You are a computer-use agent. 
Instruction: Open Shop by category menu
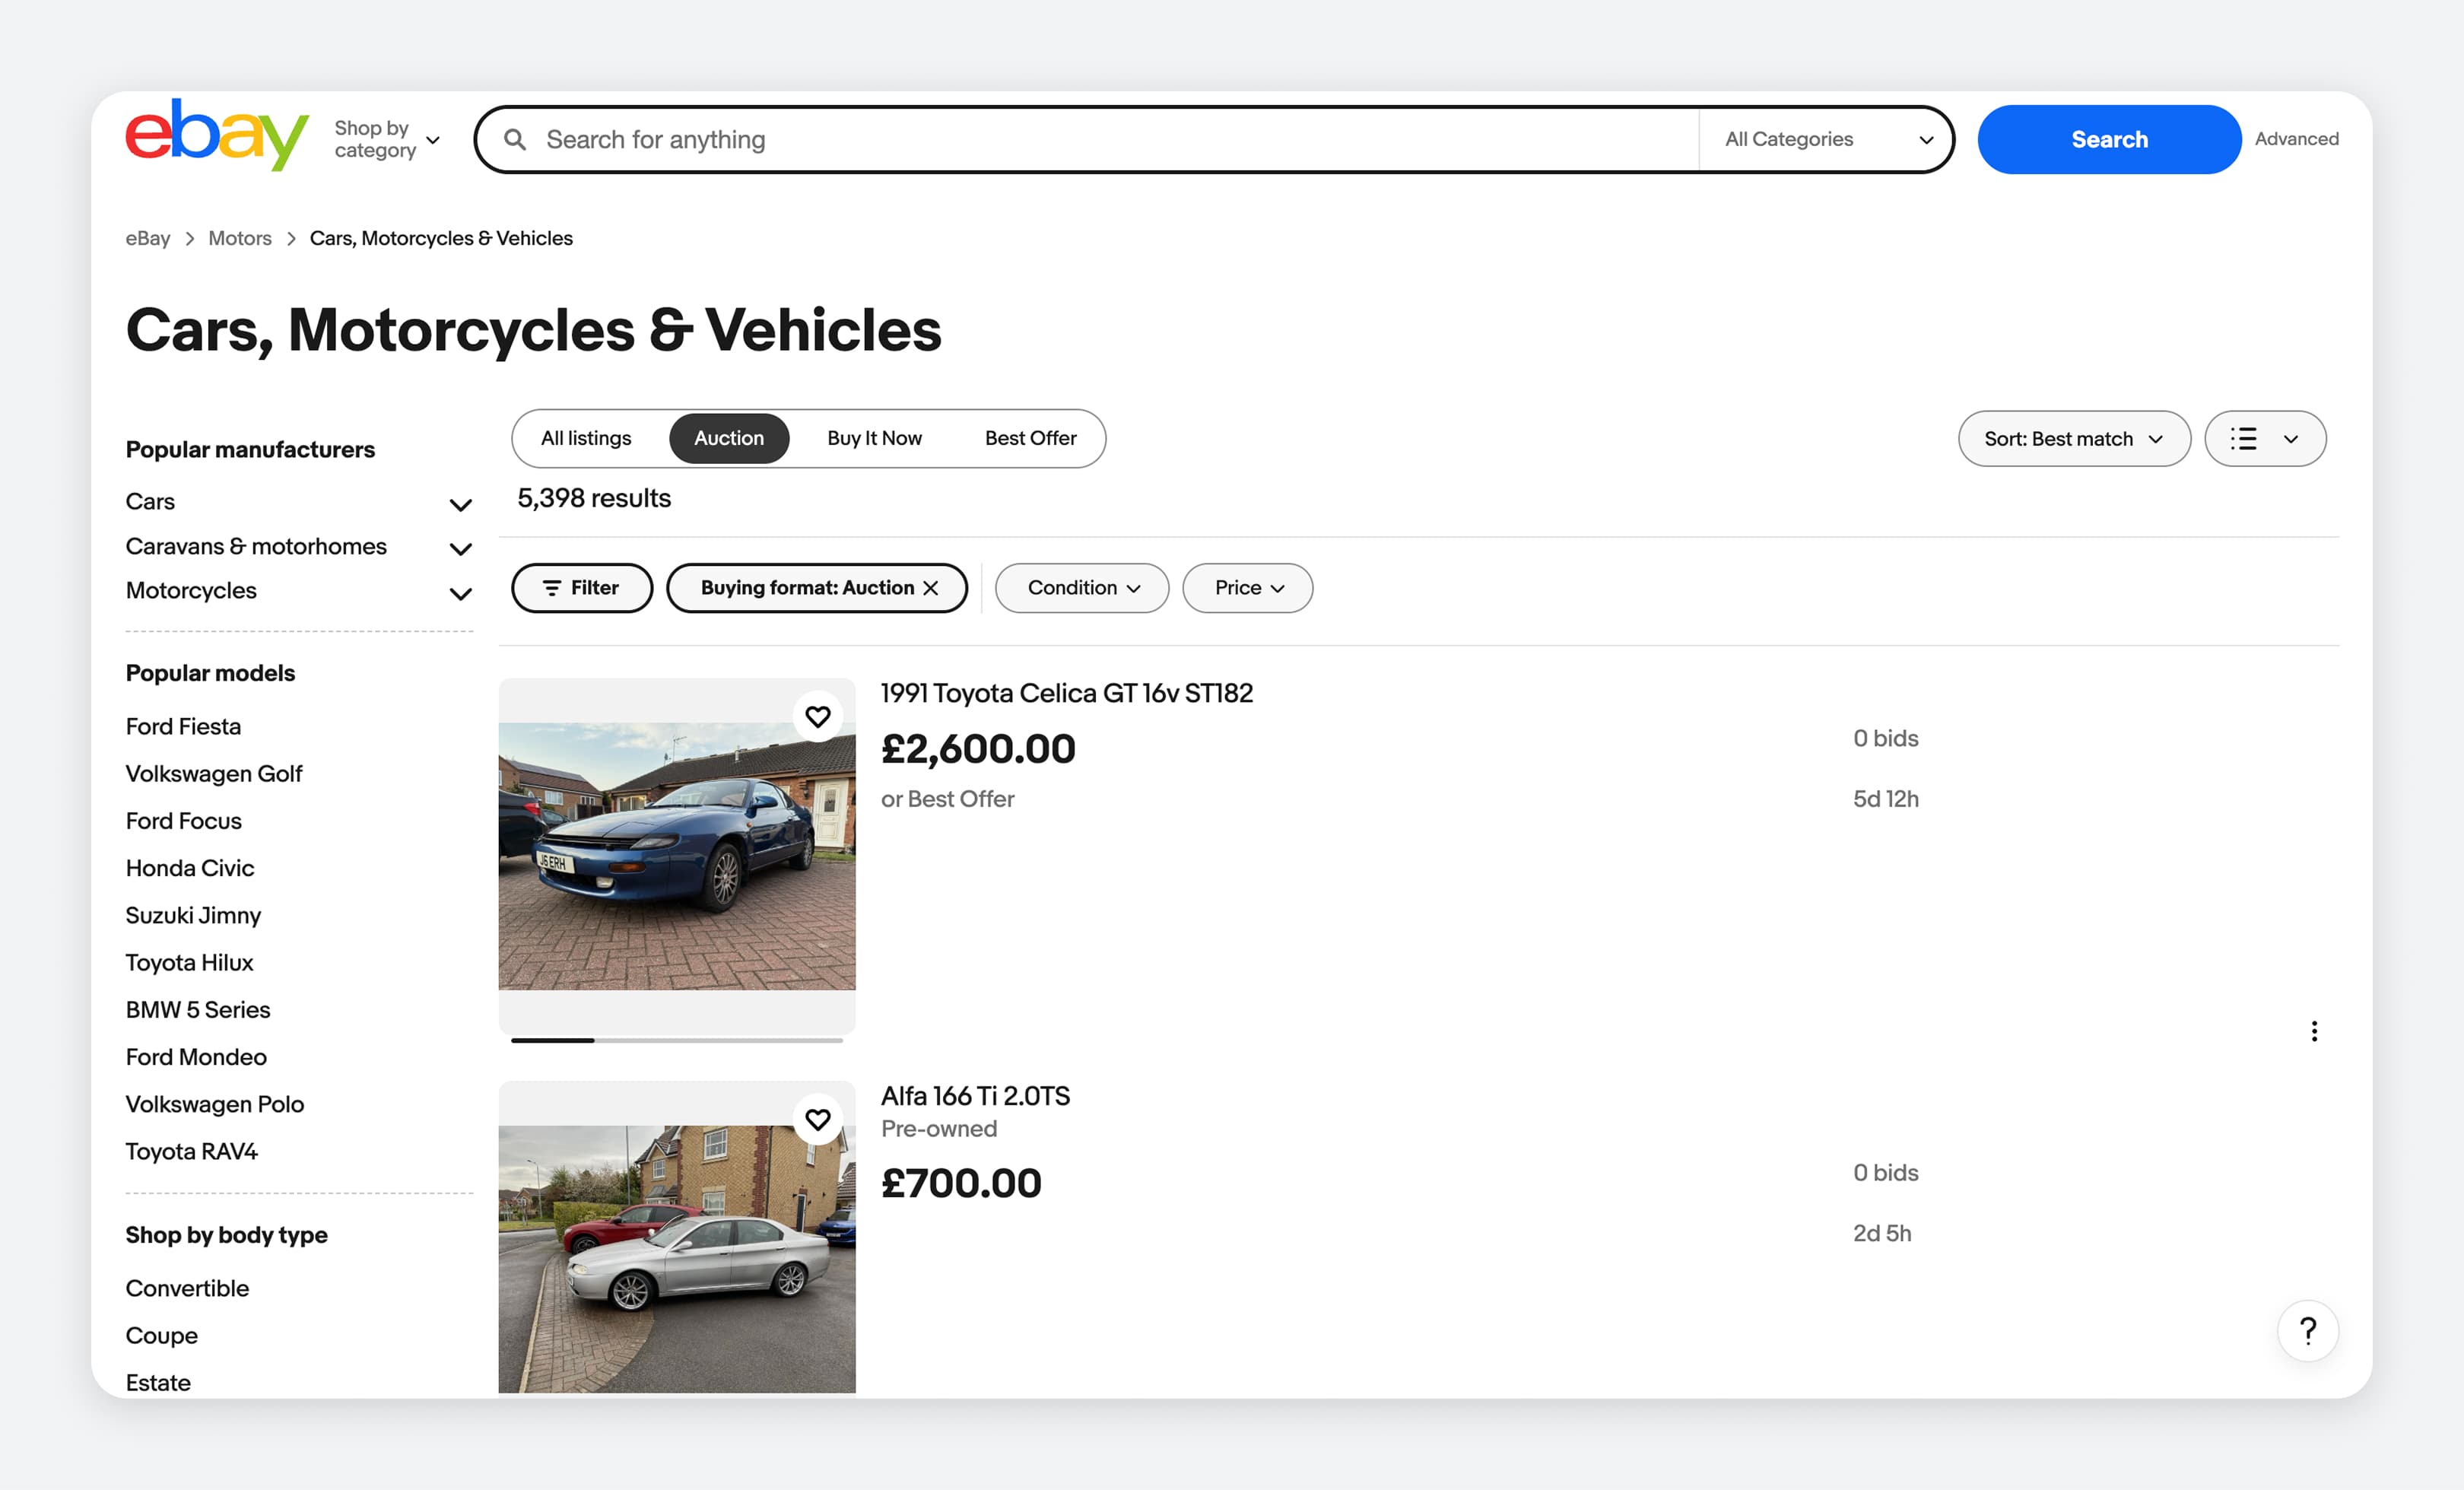pos(386,139)
